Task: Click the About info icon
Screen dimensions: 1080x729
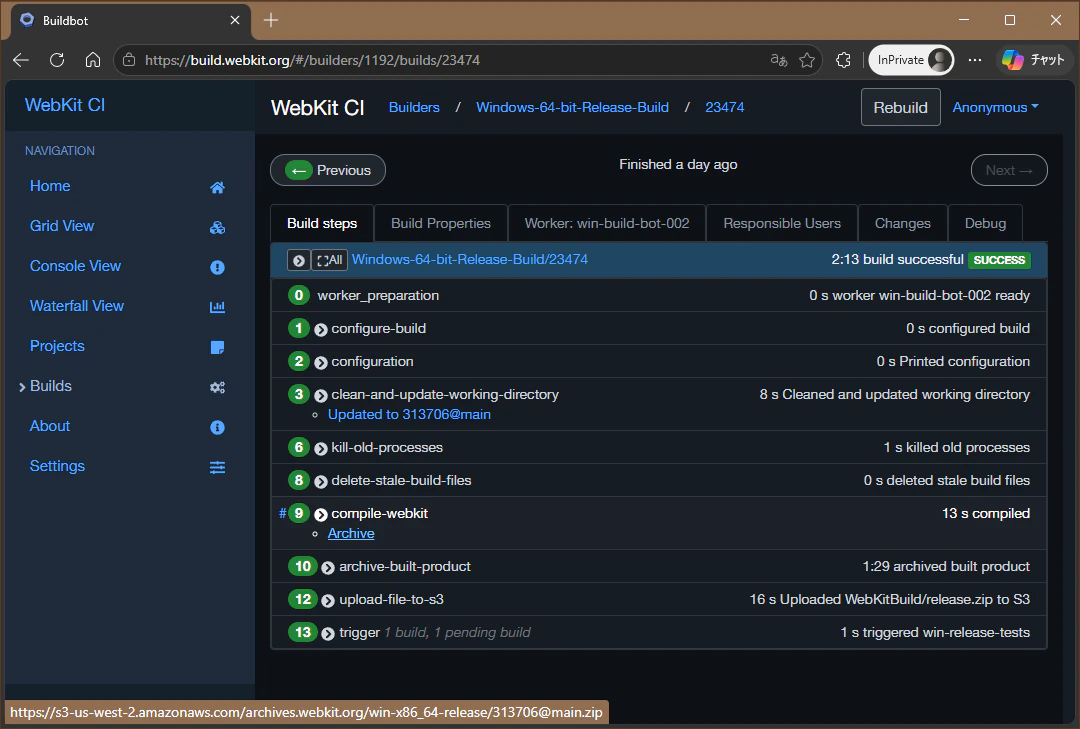Action: click(217, 427)
